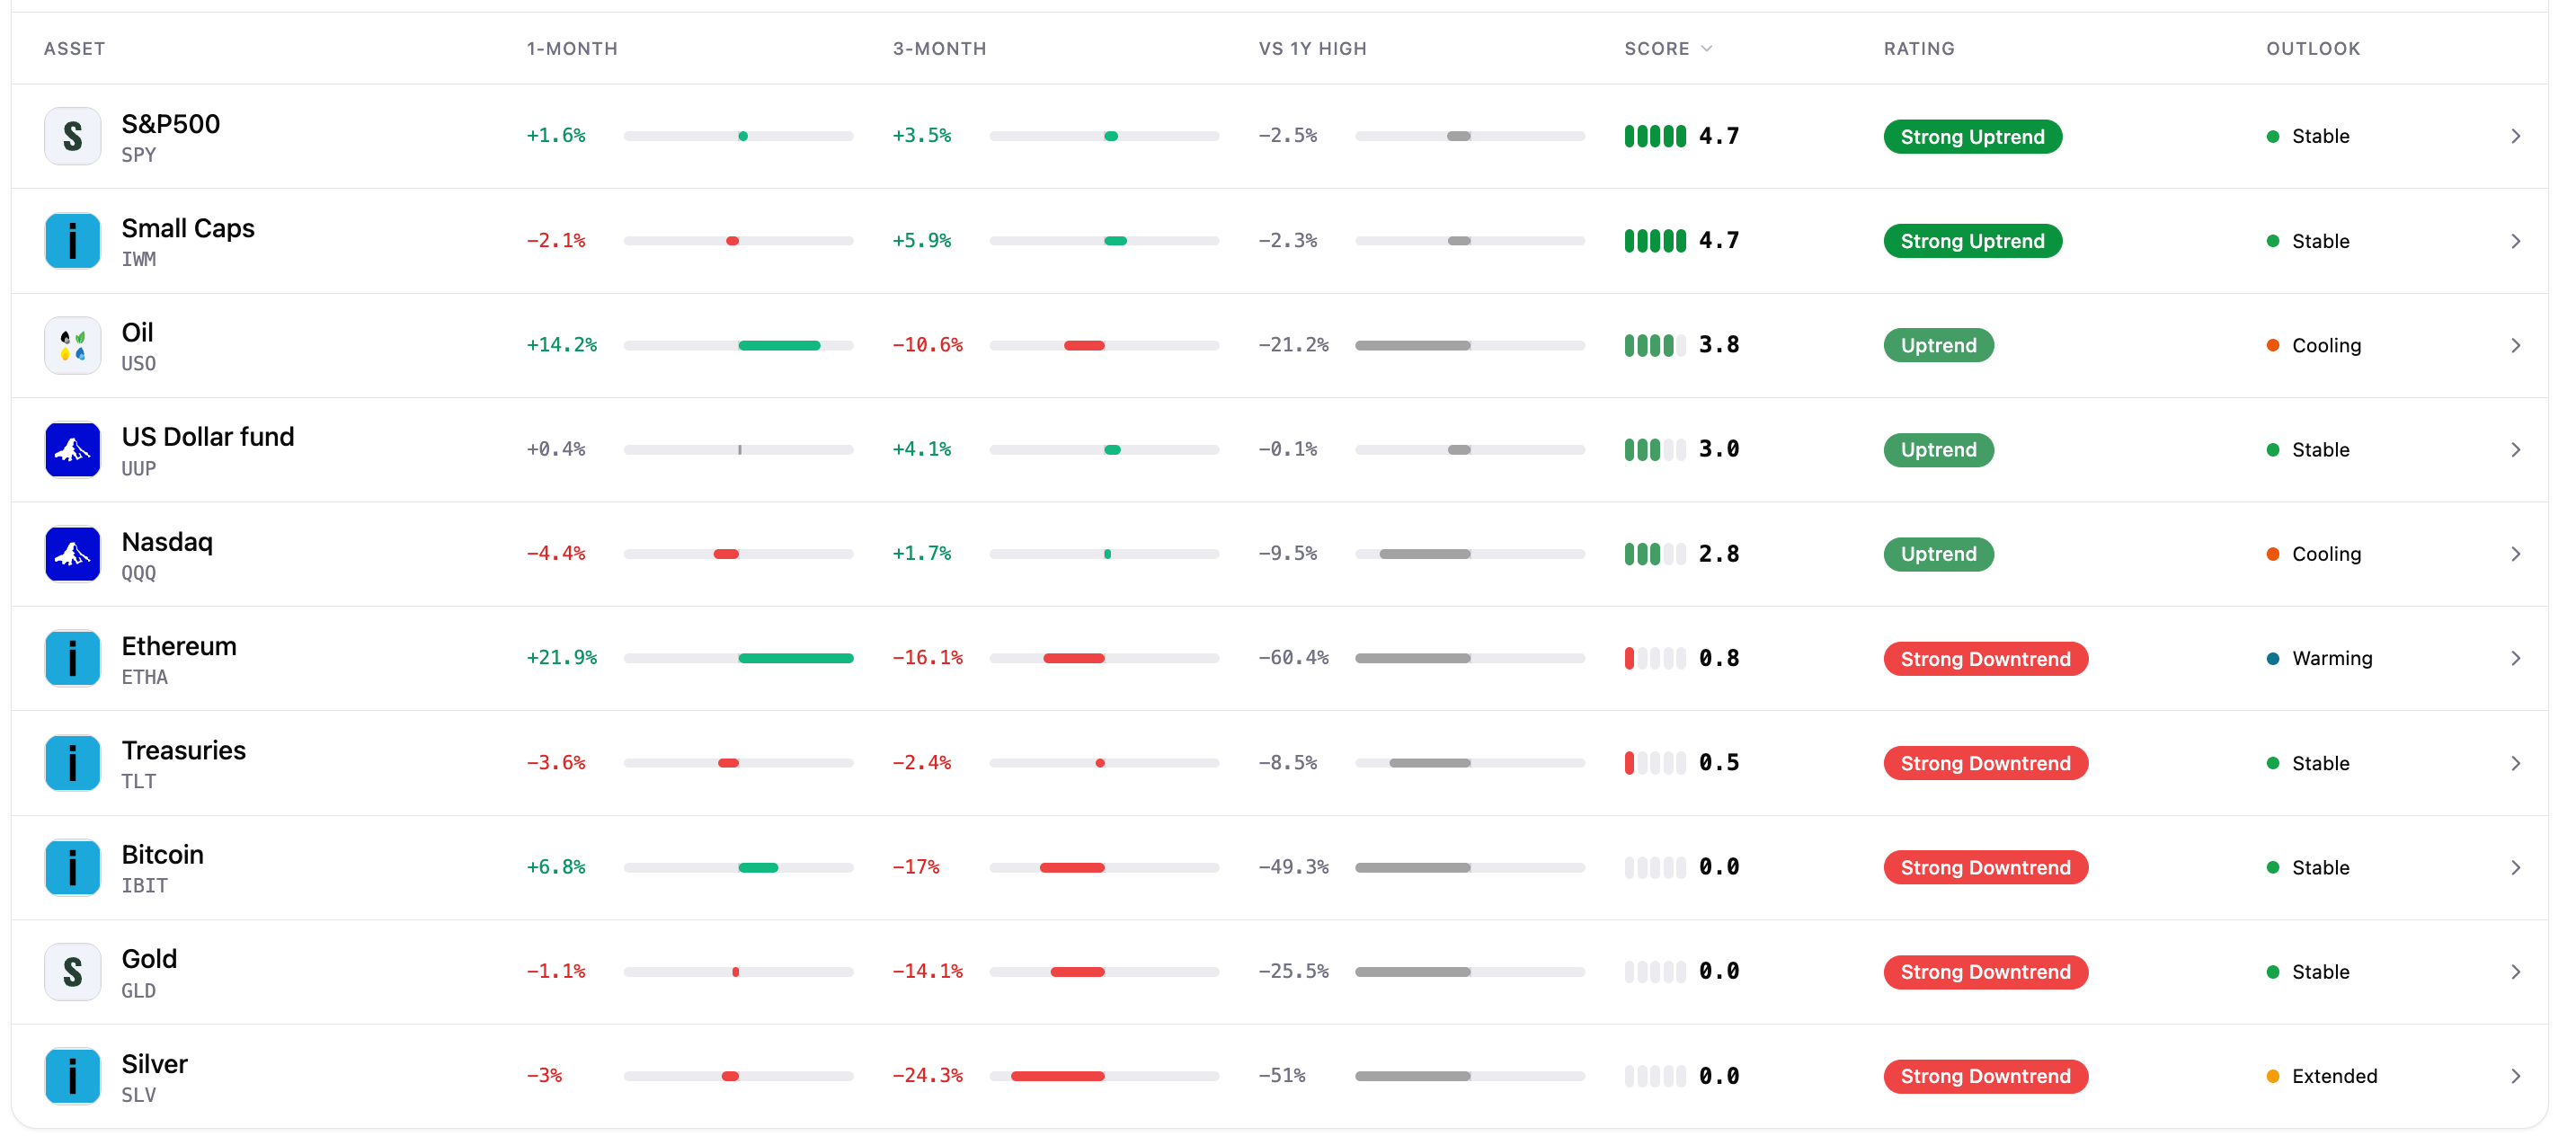Click the OUTLOOK column header

2313,48
